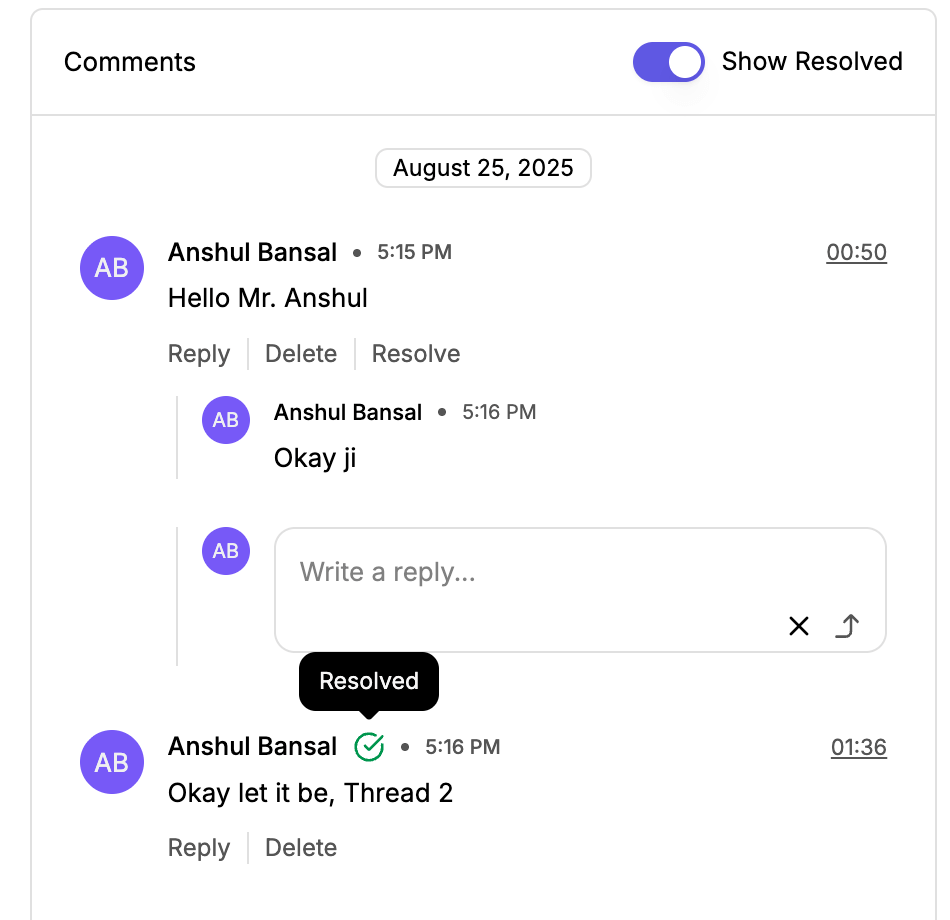Click the August 25, 2025 date badge
Viewport: 950px width, 920px height.
[483, 168]
